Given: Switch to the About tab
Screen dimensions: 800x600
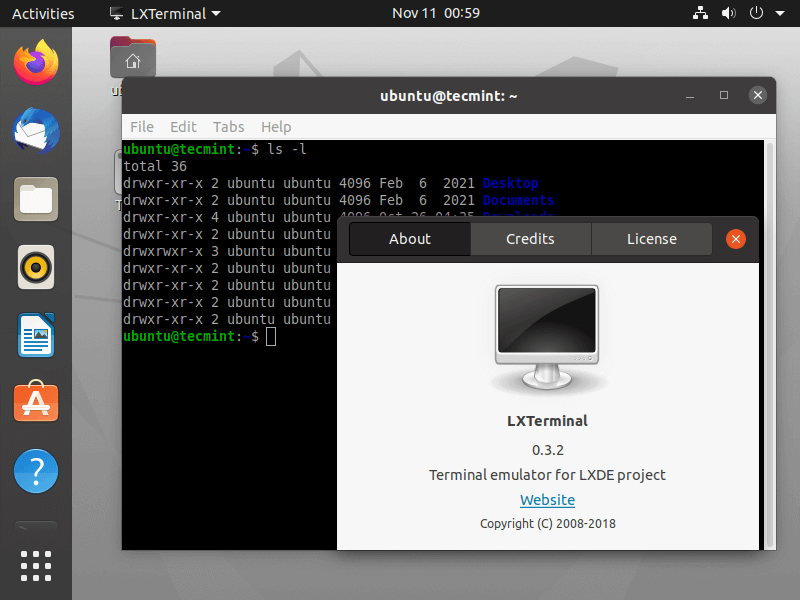Looking at the screenshot, I should [410, 239].
